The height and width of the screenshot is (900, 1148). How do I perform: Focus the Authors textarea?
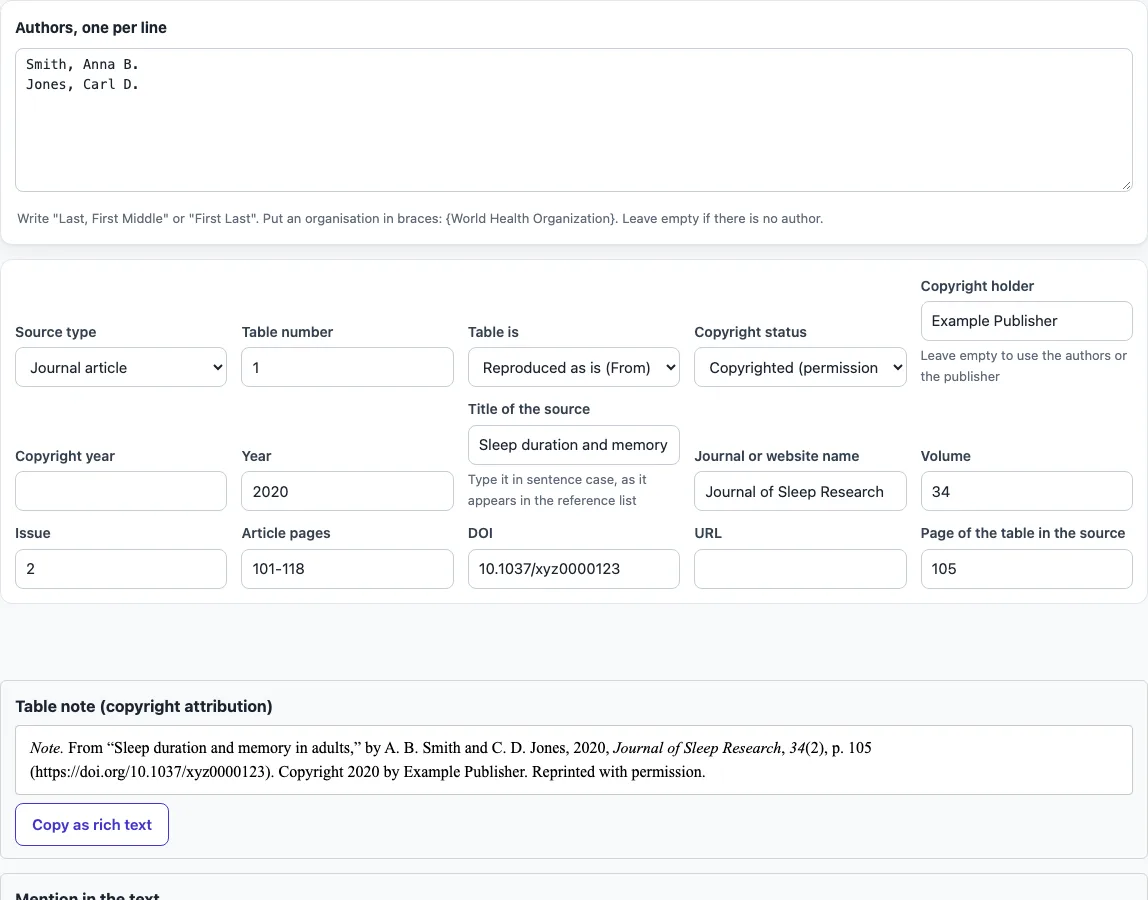pyautogui.click(x=574, y=120)
